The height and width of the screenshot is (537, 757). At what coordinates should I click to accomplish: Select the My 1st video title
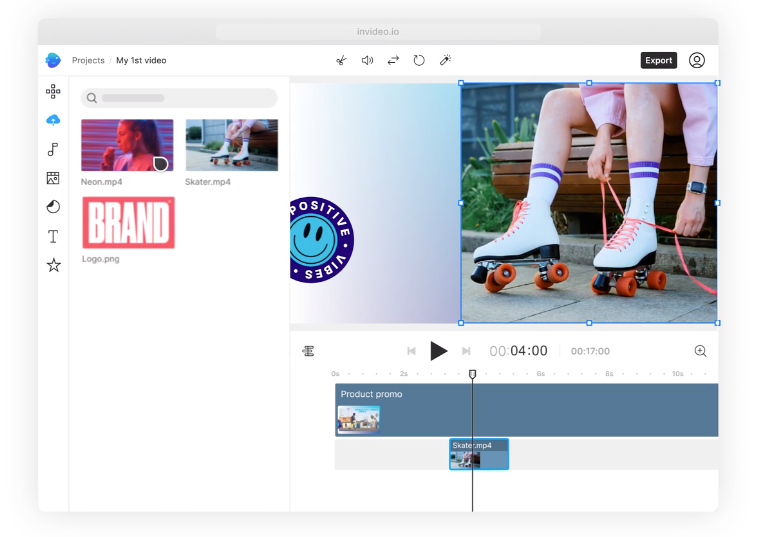point(141,60)
